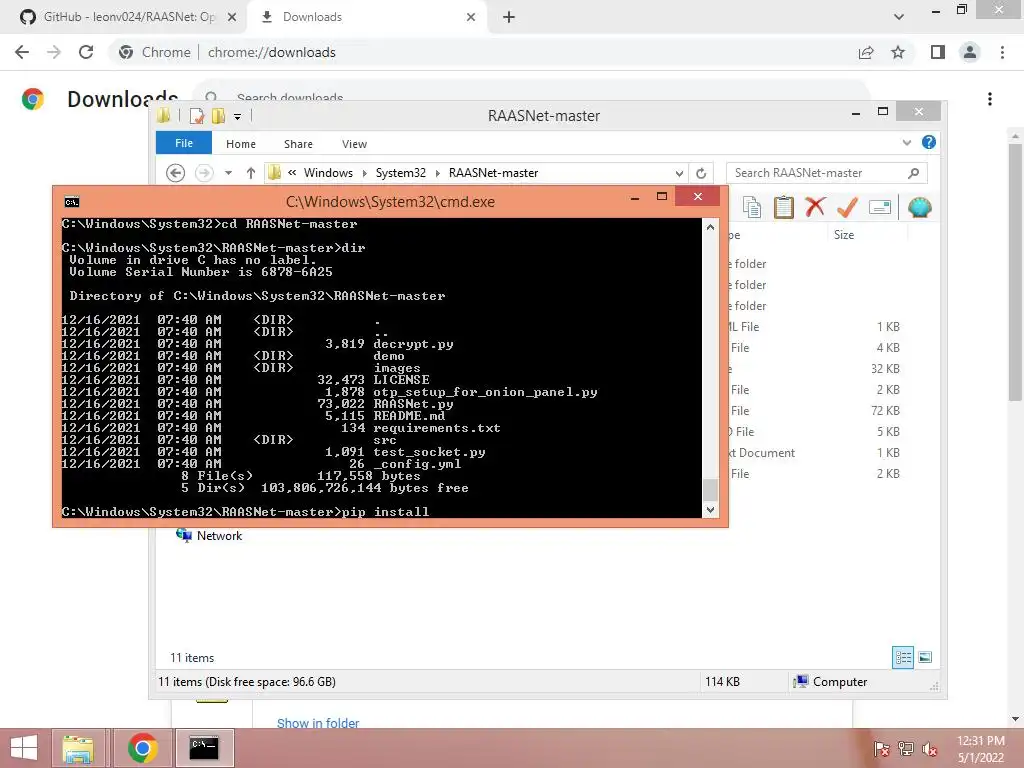Viewport: 1024px width, 768px height.
Task: Go back in Chrome
Action: coord(22,52)
